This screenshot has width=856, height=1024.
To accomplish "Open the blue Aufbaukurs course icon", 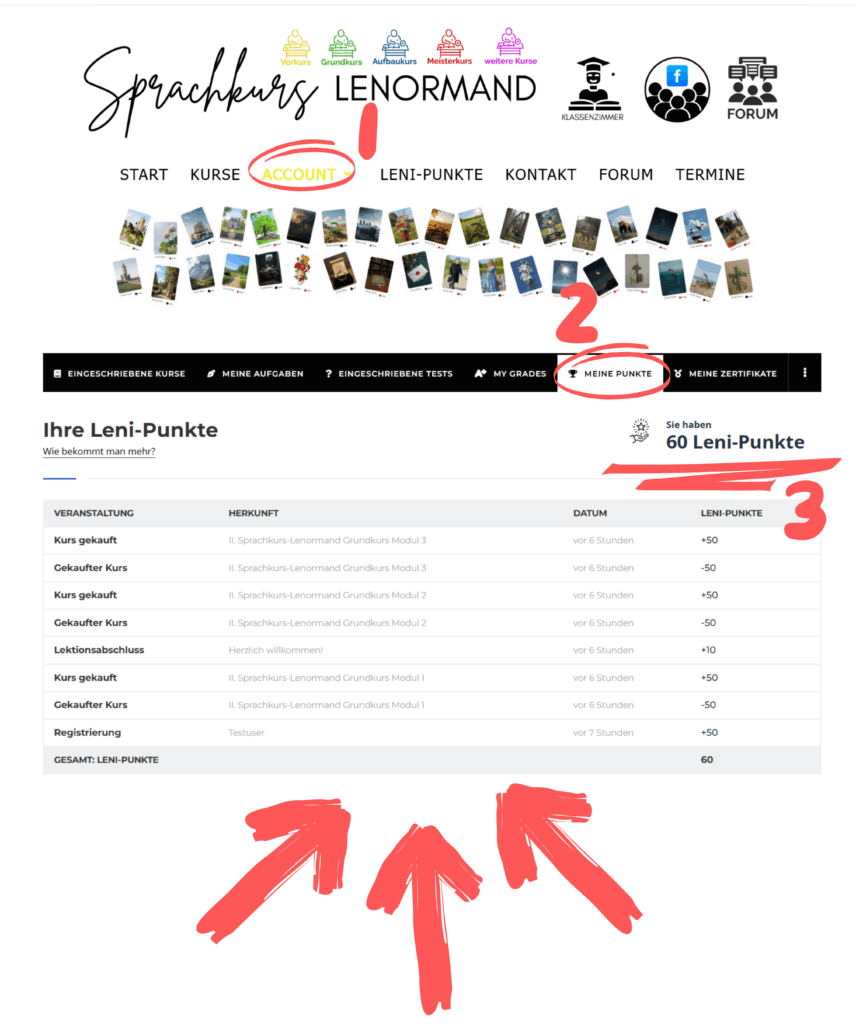I will pos(394,47).
